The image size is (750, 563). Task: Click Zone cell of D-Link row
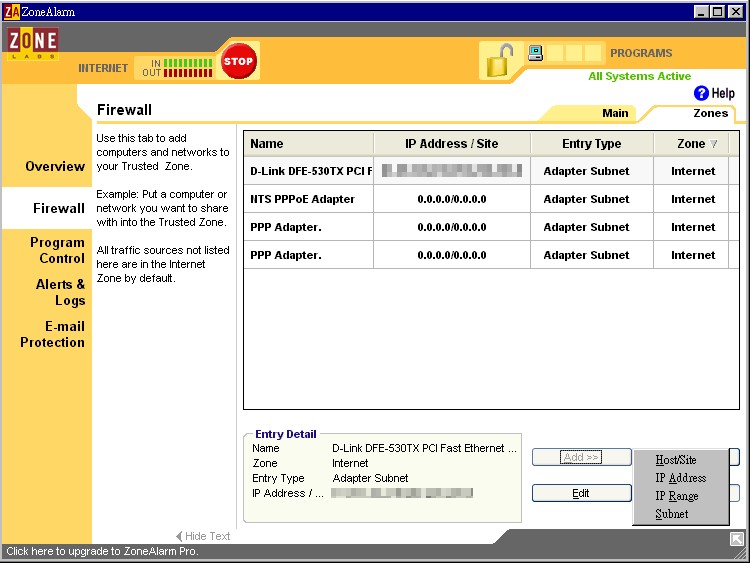[693, 171]
